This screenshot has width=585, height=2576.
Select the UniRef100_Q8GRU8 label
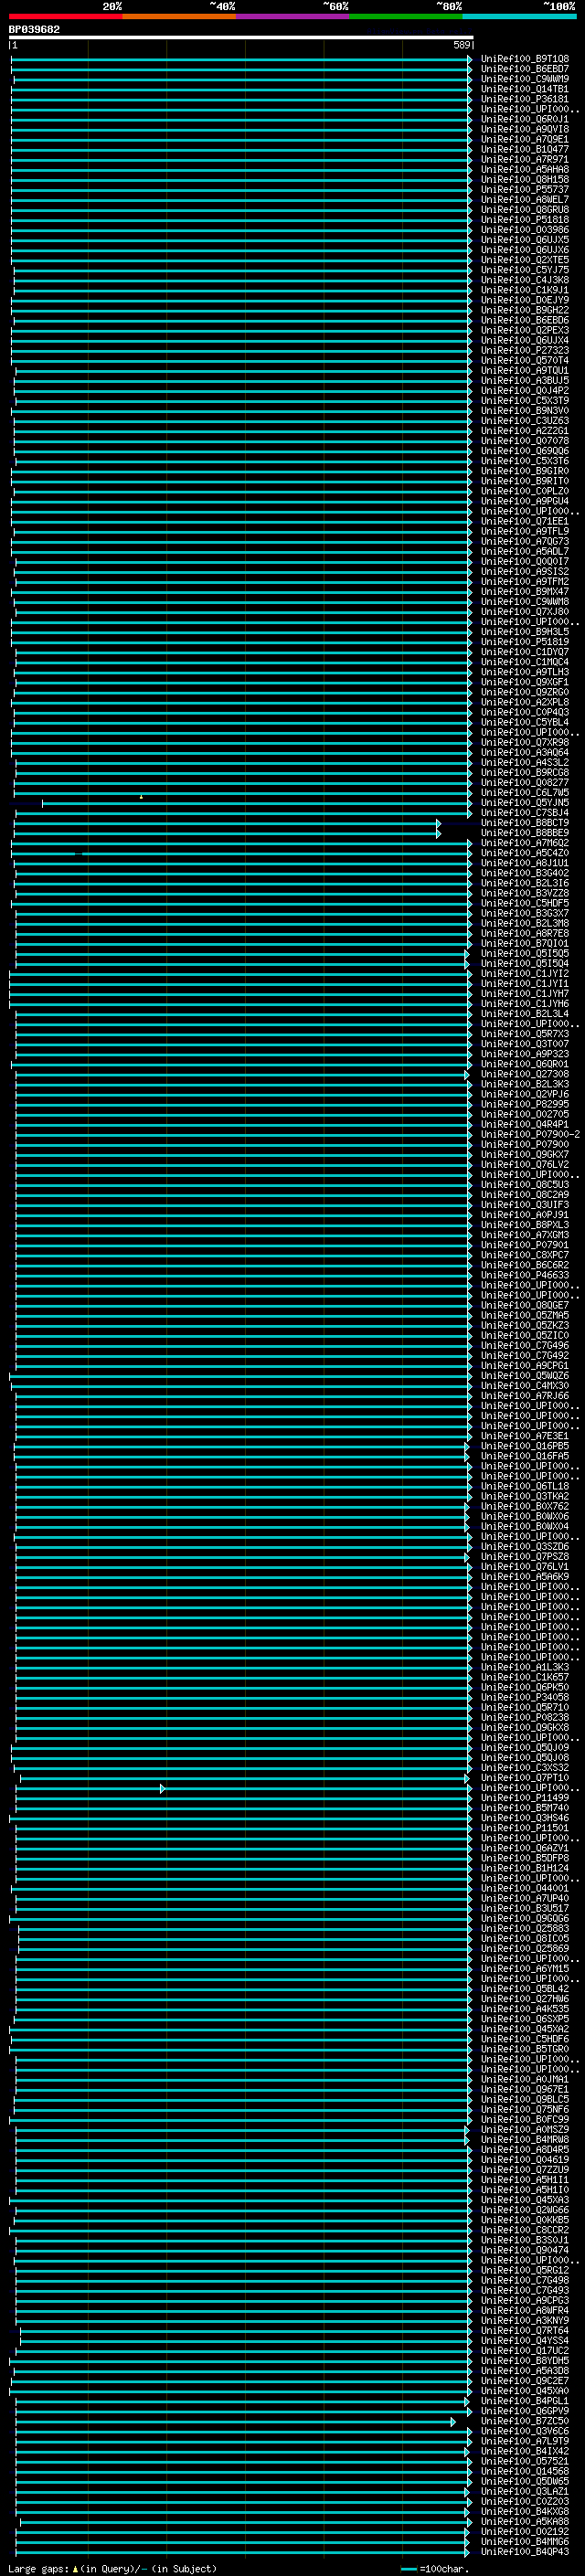click(524, 209)
